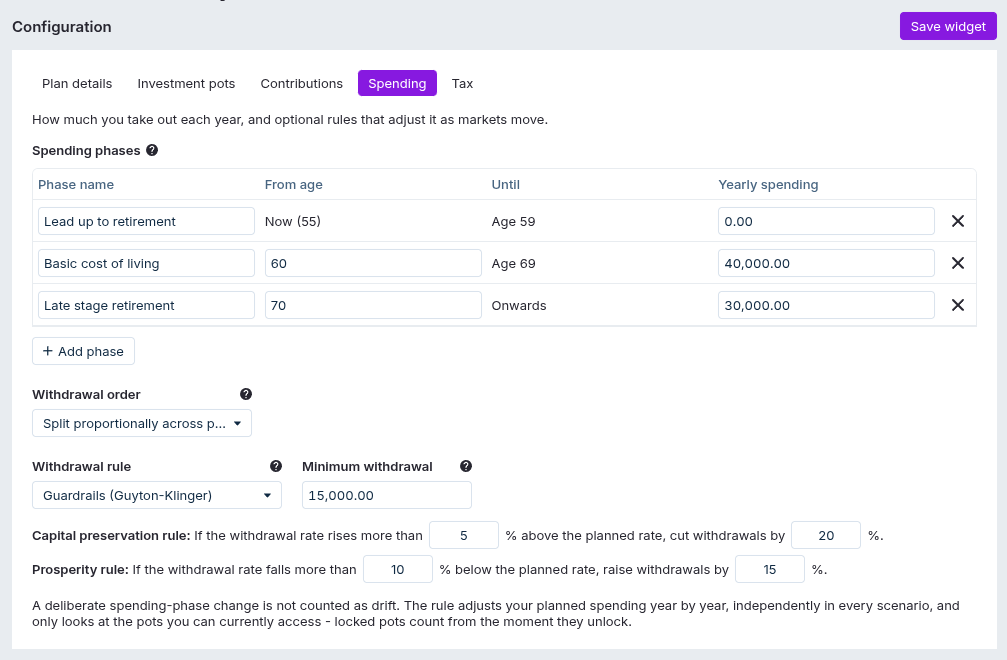Click the 'Withdrawal order' label

coord(86,395)
